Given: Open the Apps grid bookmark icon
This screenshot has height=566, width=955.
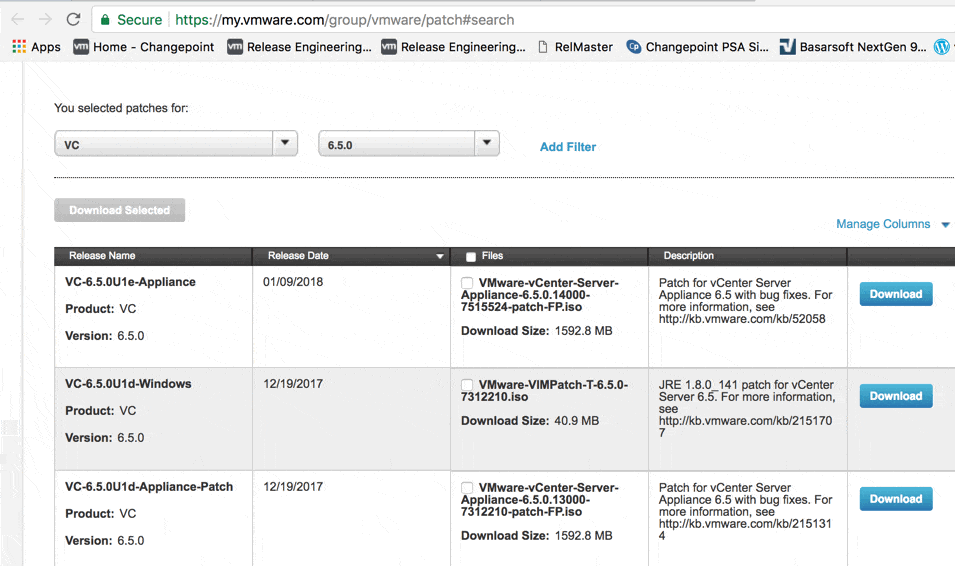Looking at the screenshot, I should (x=19, y=46).
